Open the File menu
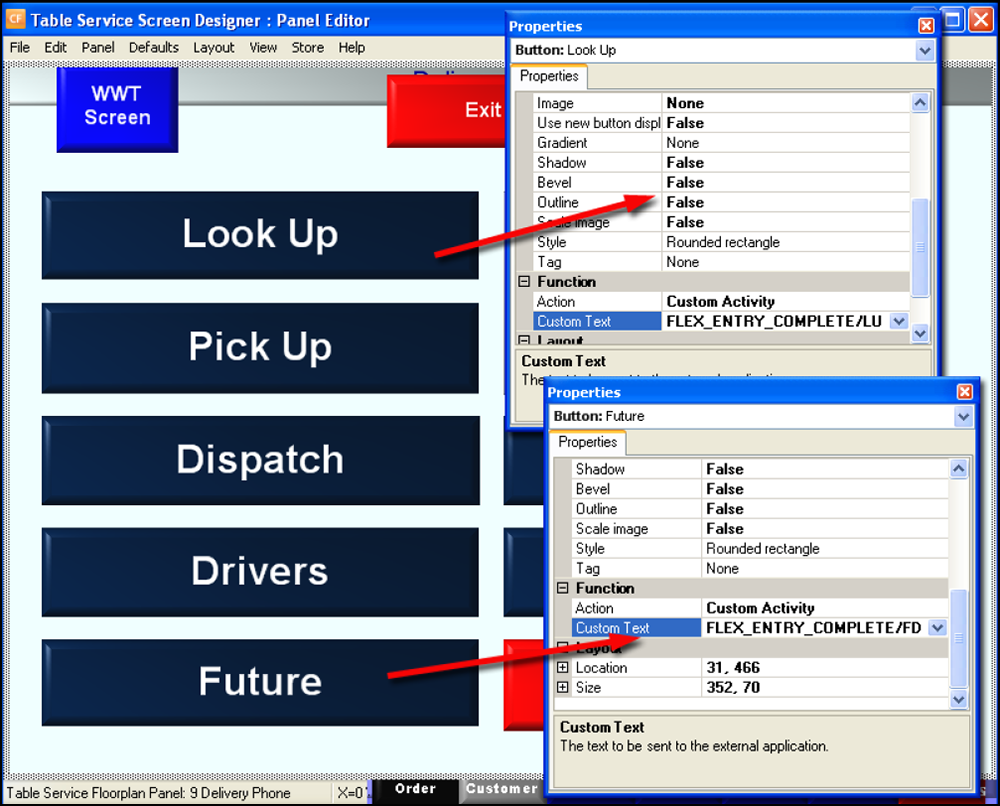The image size is (1000, 806). [x=19, y=47]
